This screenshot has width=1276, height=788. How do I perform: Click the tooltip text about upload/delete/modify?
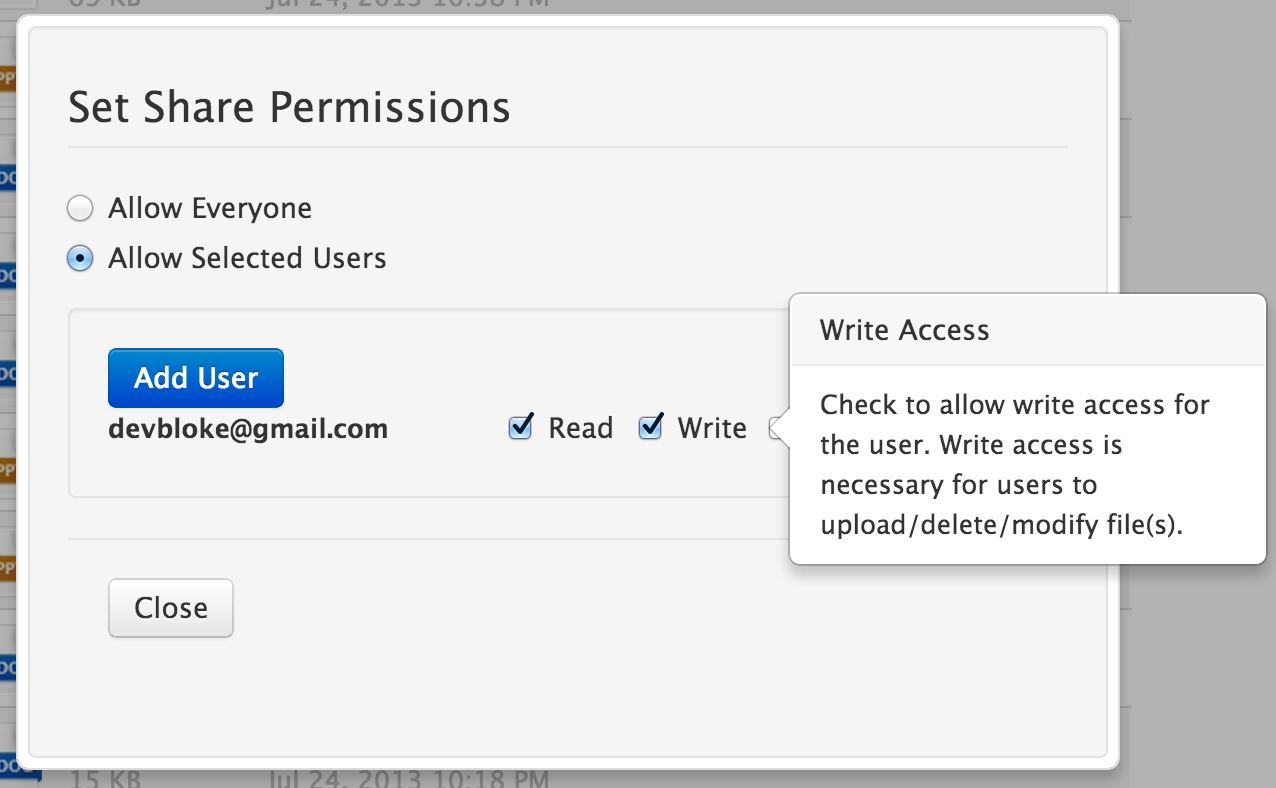click(1002, 526)
